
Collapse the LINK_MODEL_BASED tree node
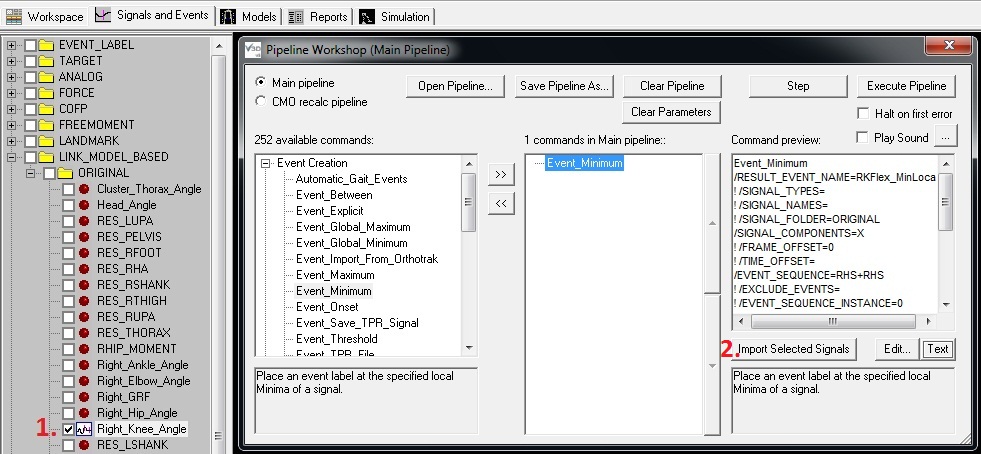tap(12, 157)
